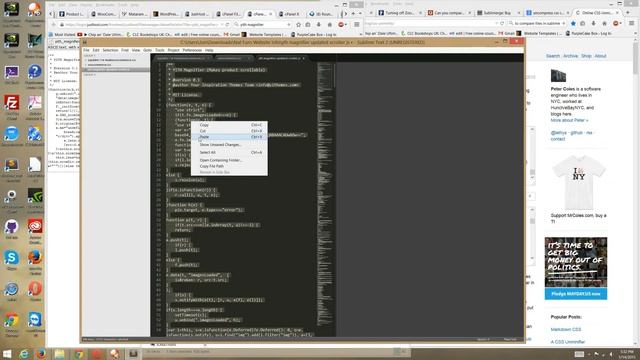Open hamburger menu in right Firefox window
Viewport: 640px width, 360px height.
point(631,24)
